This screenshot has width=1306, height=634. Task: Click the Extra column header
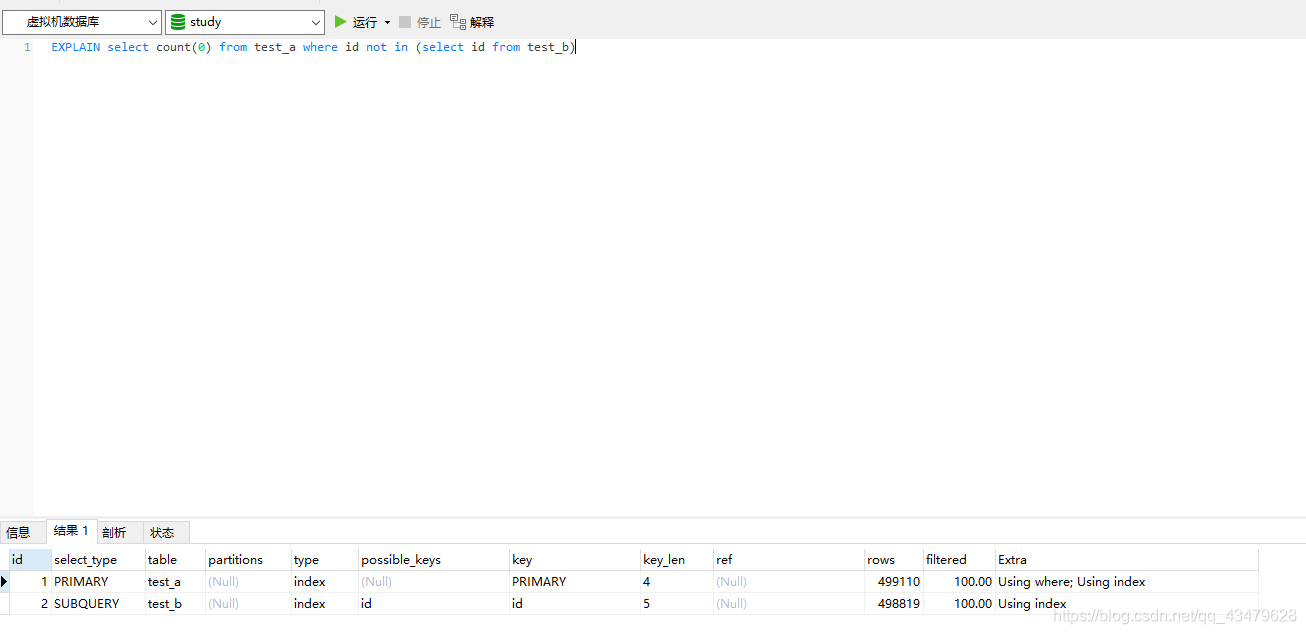(x=1126, y=559)
